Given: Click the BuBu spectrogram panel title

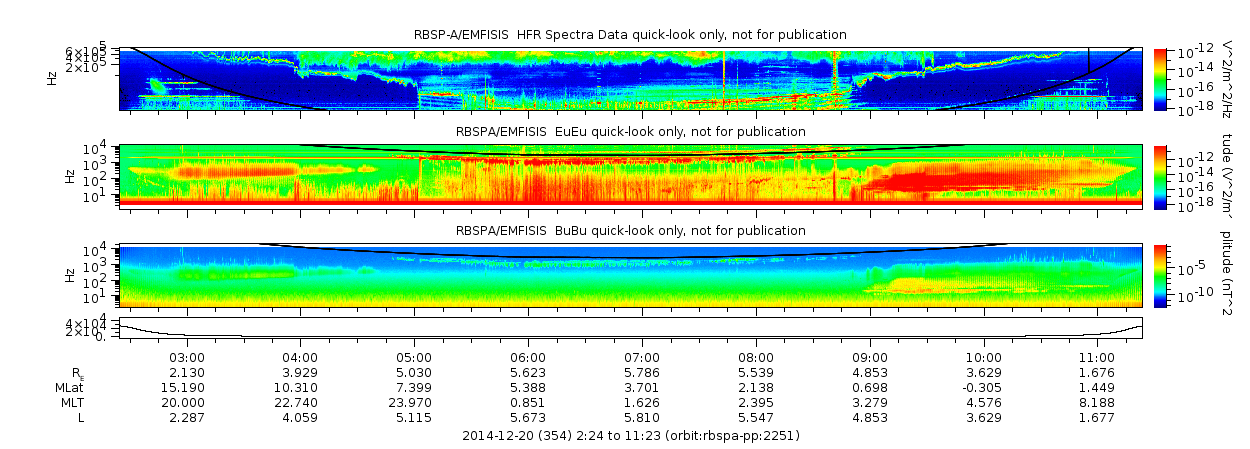Looking at the screenshot, I should [630, 231].
